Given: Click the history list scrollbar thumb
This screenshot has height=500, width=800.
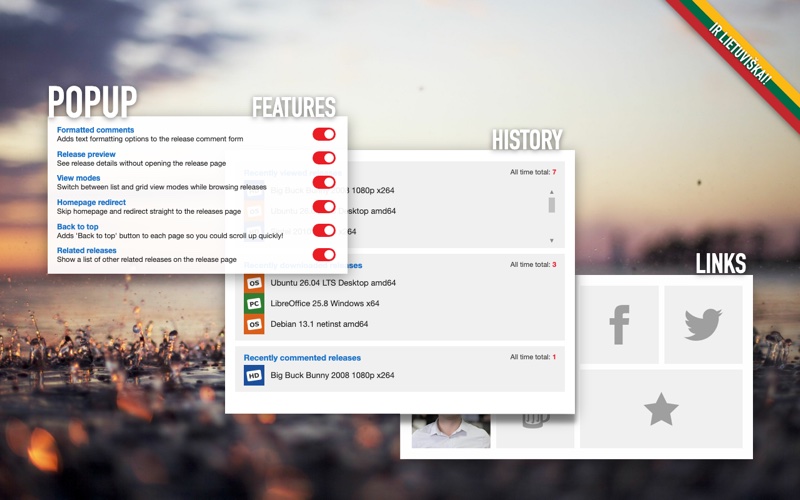Looking at the screenshot, I should (x=552, y=205).
